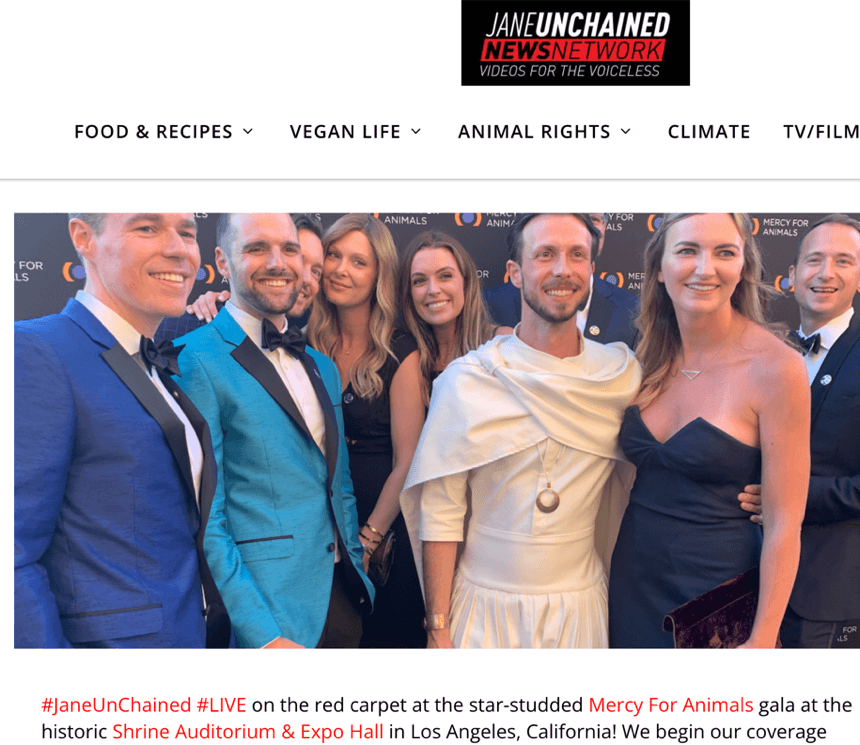Expand the Vegan Life chevron
860x745 pixels.
(x=416, y=132)
